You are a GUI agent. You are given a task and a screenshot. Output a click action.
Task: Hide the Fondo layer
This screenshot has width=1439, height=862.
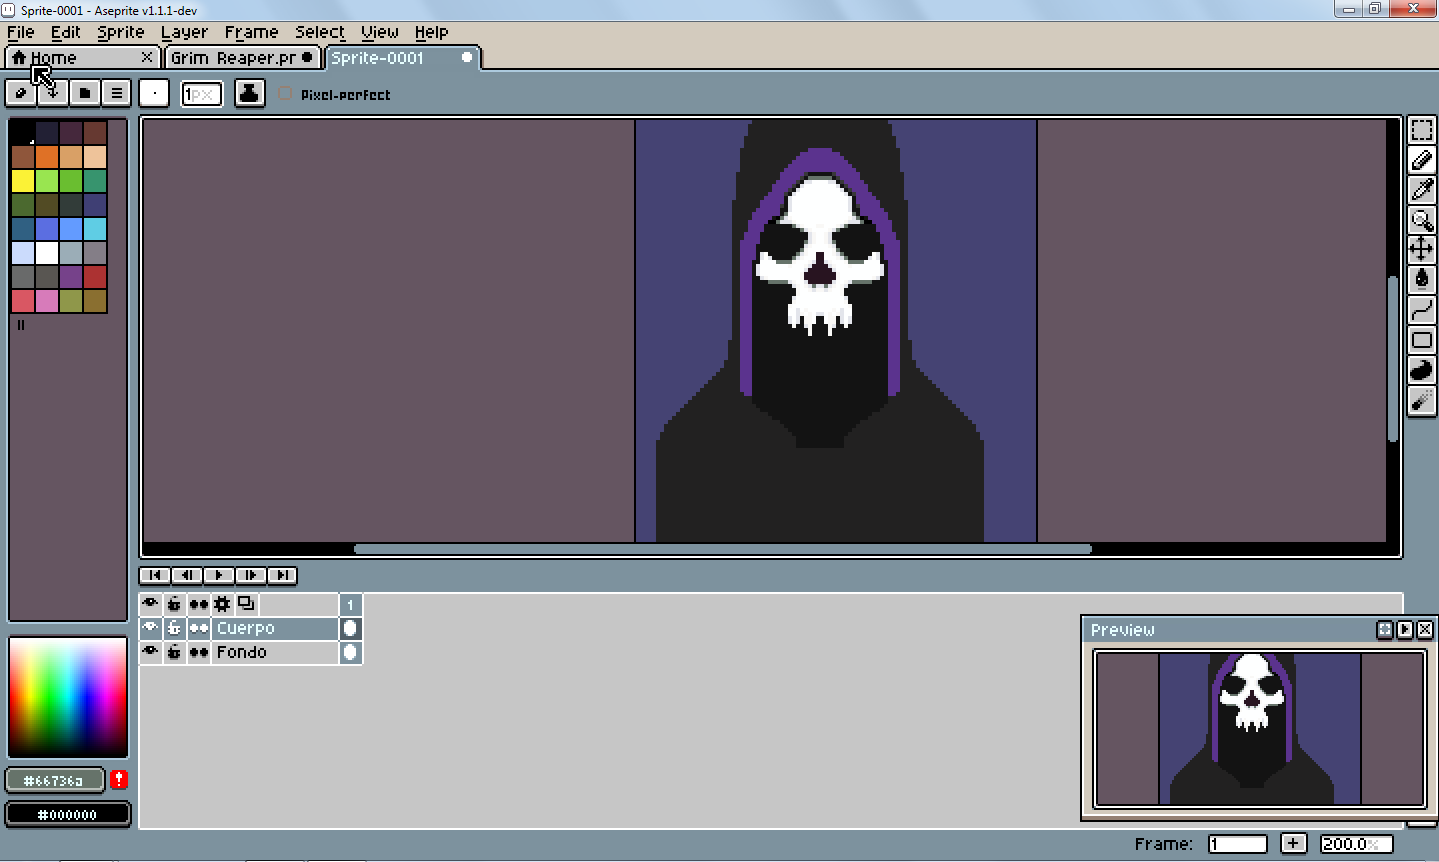pos(150,652)
